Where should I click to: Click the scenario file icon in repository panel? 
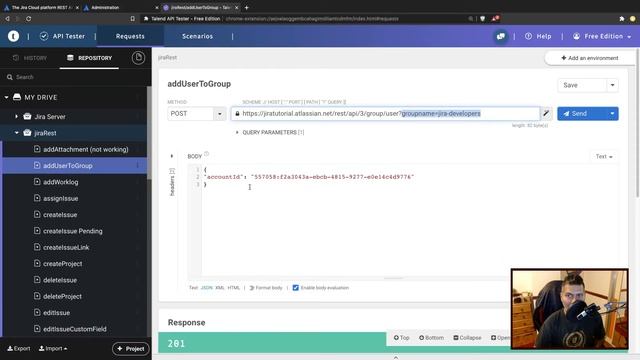click(x=138, y=58)
